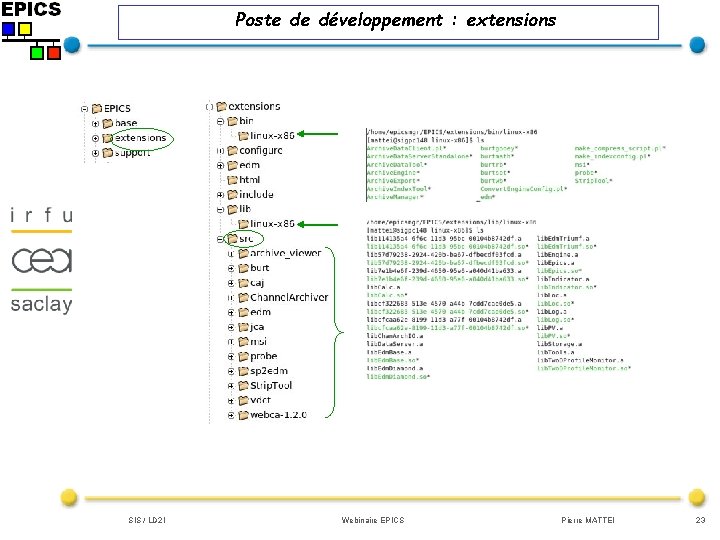Expand the webca-1.2.0 folder node
Image resolution: width=720 pixels, height=540 pixels.
231,416
